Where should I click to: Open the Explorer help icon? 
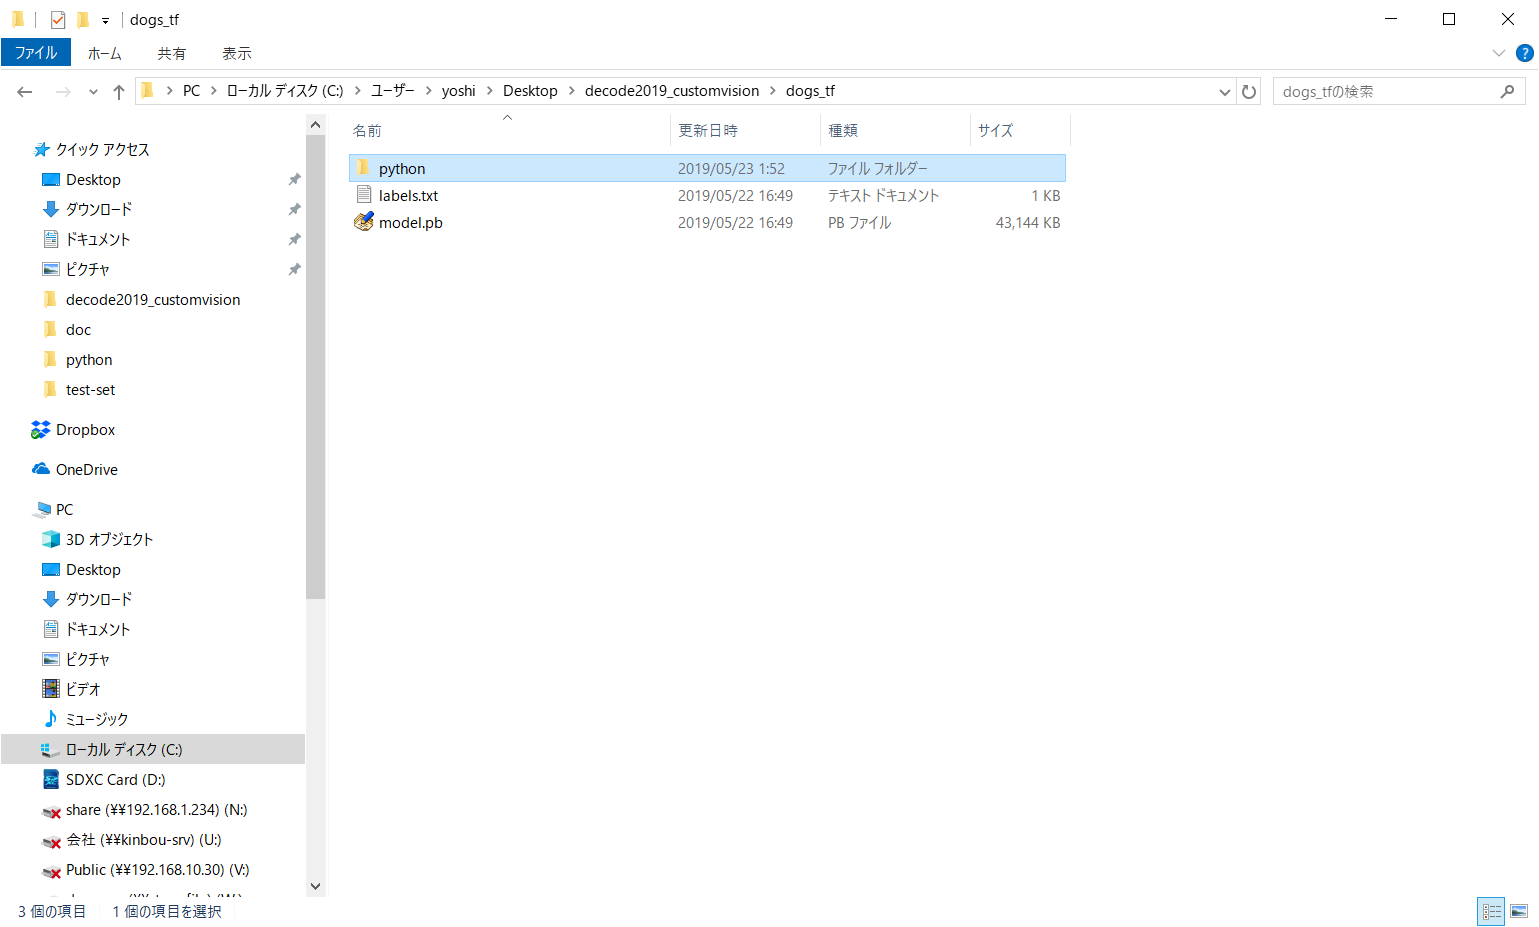[1525, 53]
